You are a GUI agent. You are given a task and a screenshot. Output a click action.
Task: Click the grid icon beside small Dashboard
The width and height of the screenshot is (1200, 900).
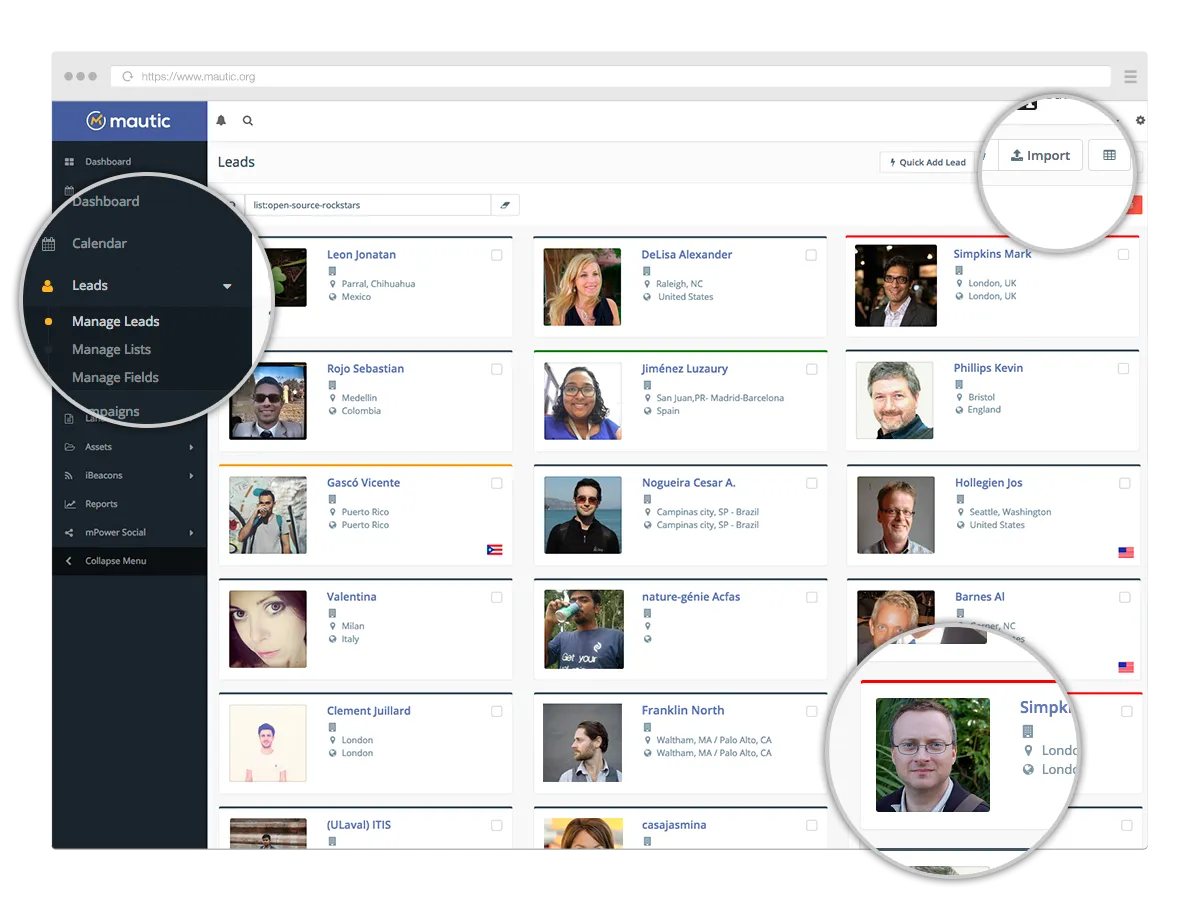pos(69,162)
